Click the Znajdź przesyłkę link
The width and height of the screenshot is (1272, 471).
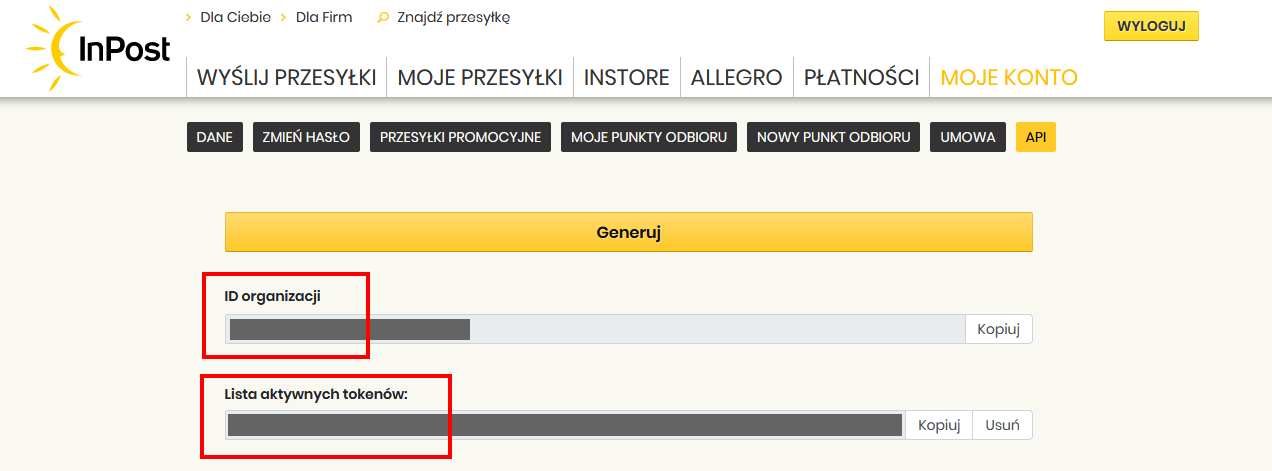click(x=453, y=17)
